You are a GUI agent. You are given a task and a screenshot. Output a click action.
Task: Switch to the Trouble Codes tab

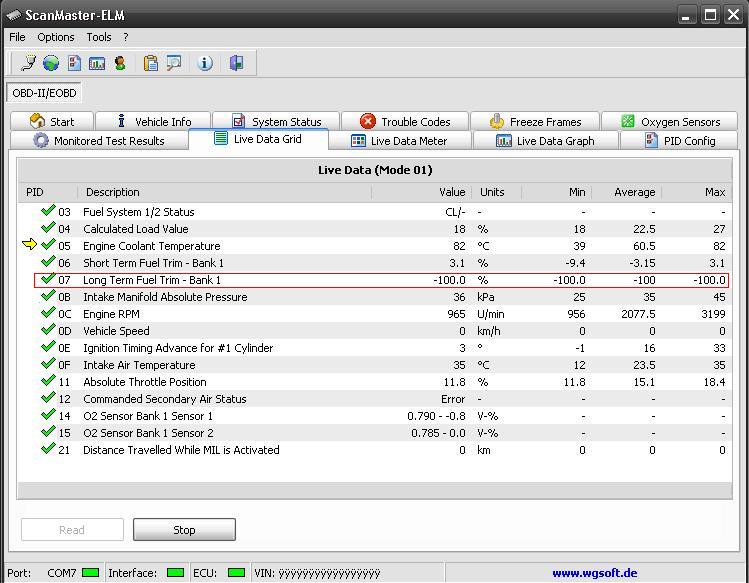click(405, 121)
